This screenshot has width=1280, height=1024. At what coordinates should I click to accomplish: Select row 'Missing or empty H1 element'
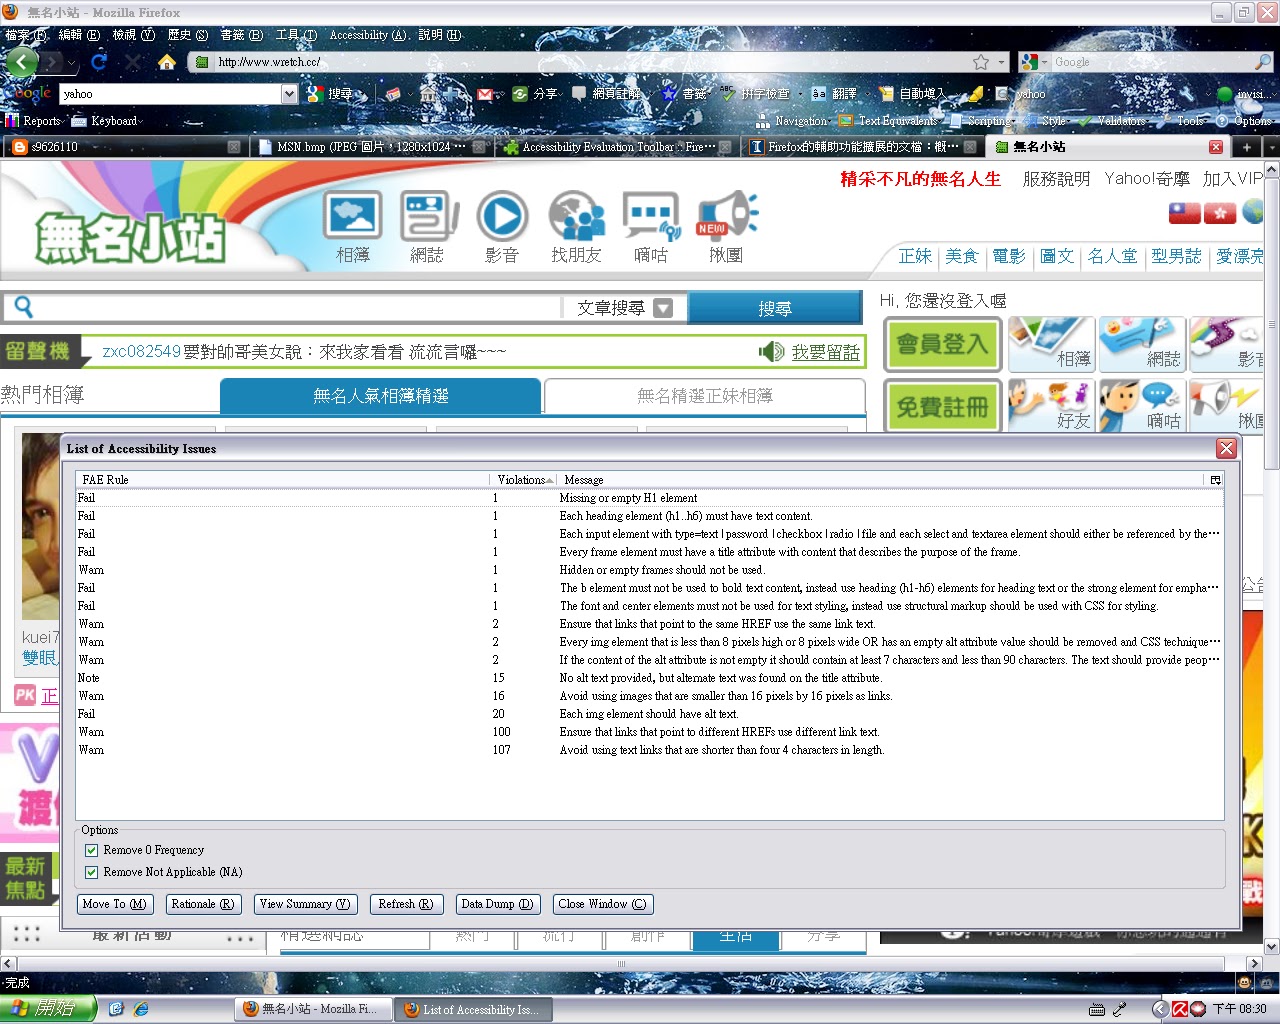(x=648, y=498)
